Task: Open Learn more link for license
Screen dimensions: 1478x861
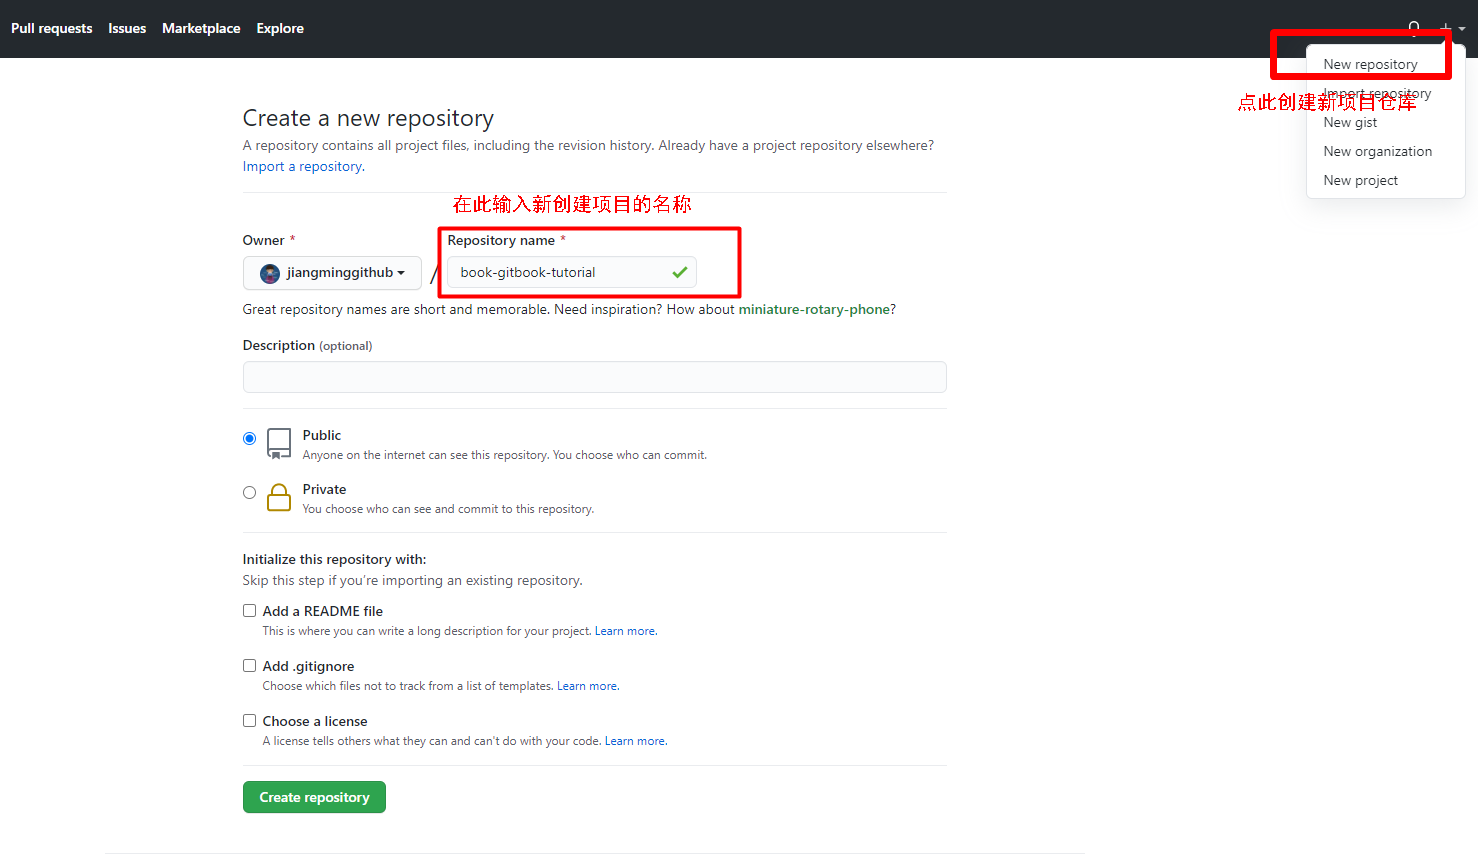Action: [x=636, y=741]
